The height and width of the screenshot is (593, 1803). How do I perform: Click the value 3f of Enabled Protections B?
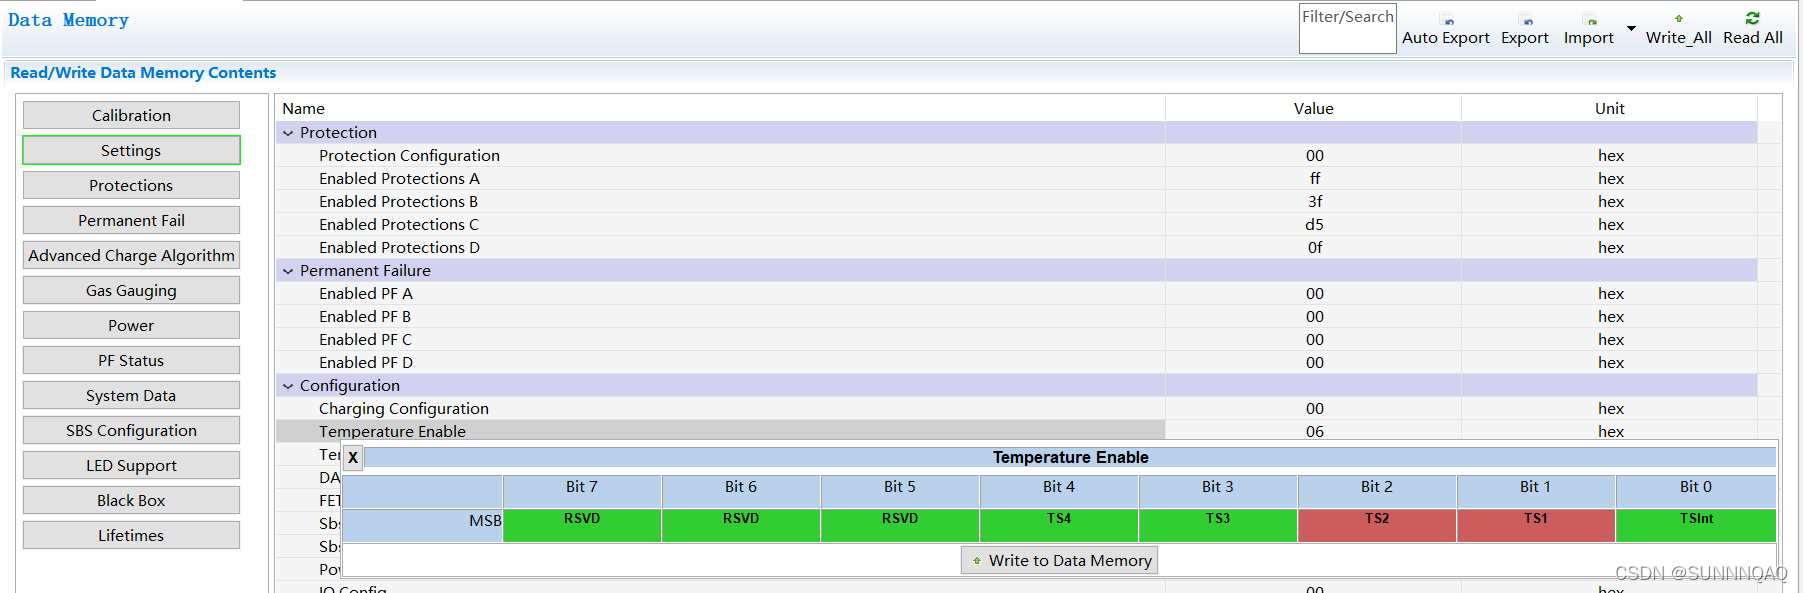coord(1314,201)
